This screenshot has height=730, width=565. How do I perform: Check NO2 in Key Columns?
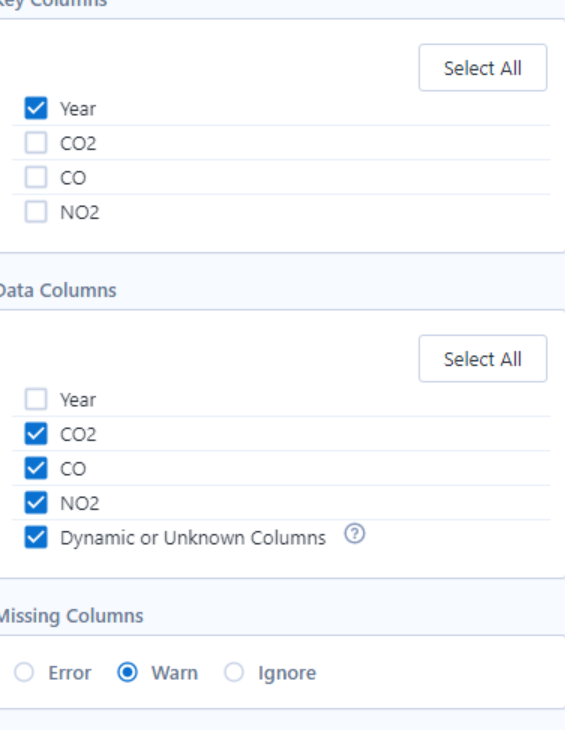coord(36,212)
